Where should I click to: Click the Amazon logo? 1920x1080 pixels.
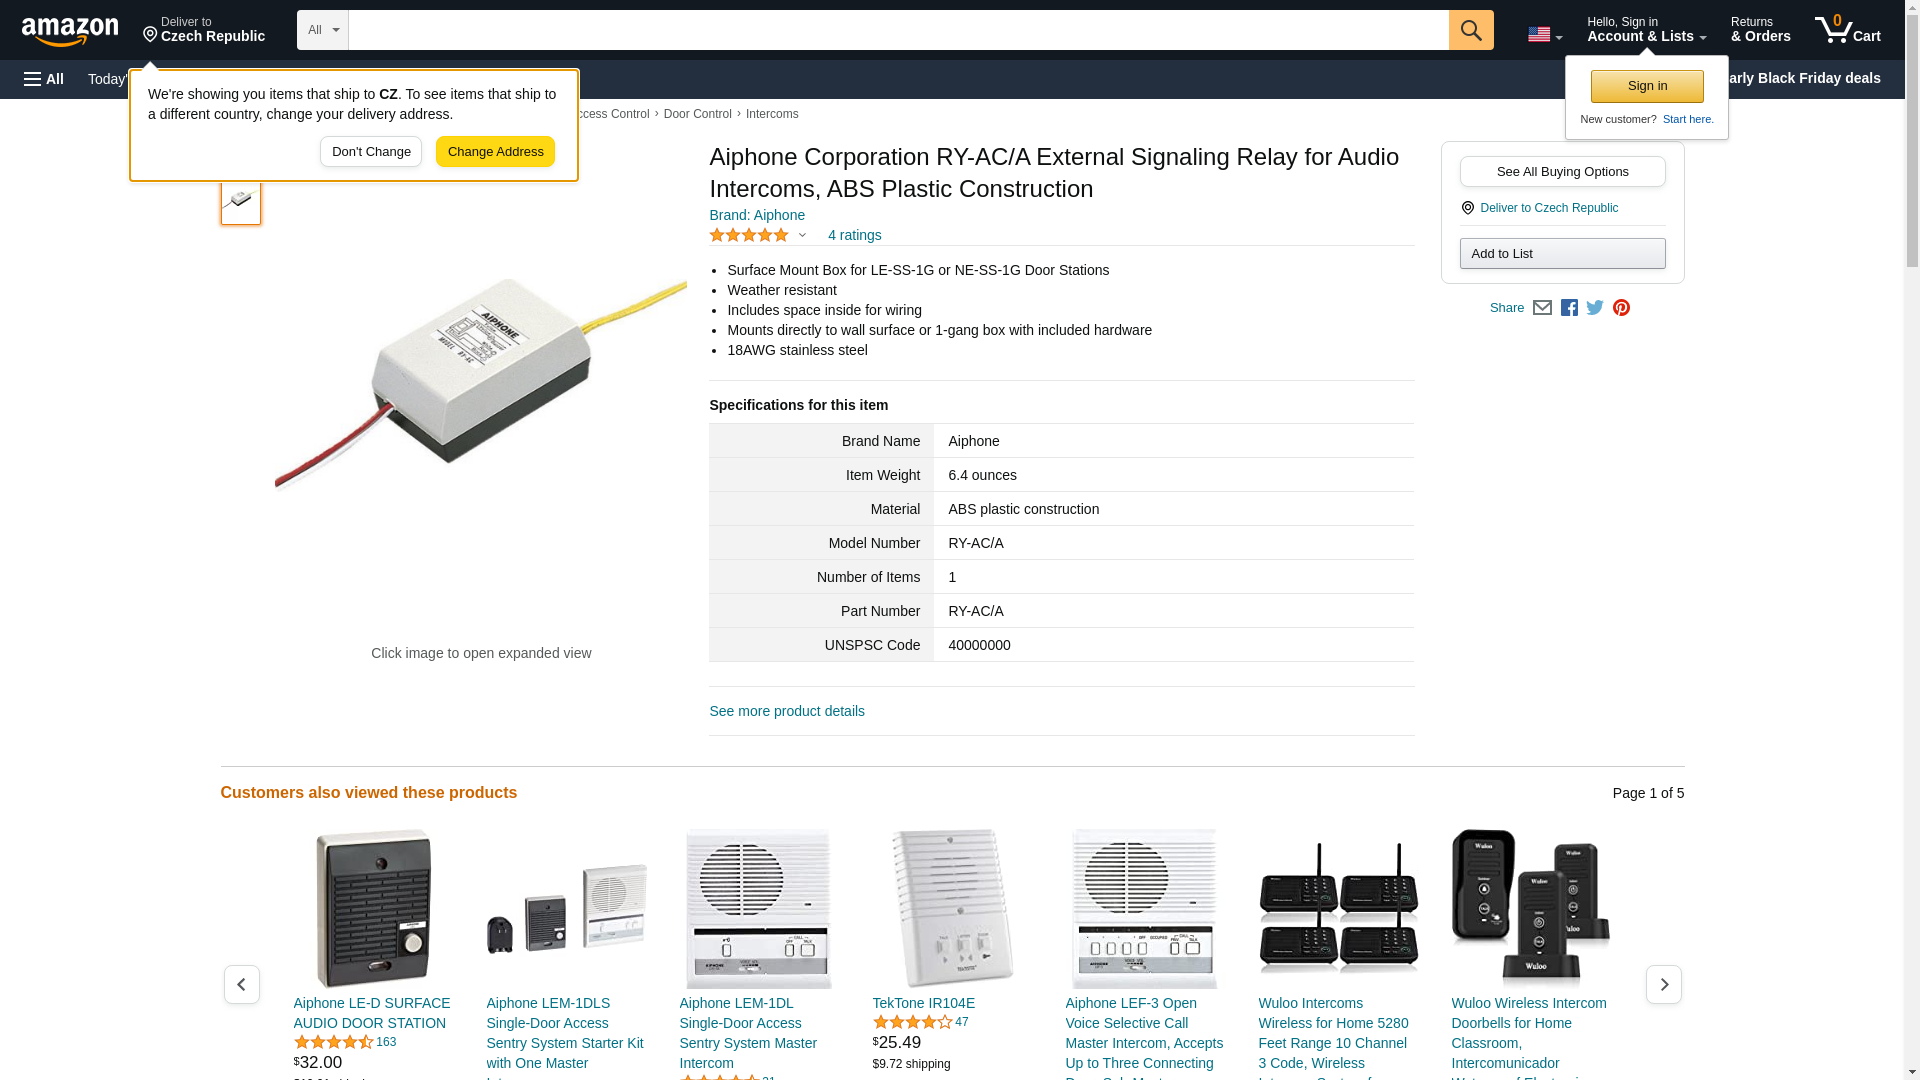tap(70, 31)
